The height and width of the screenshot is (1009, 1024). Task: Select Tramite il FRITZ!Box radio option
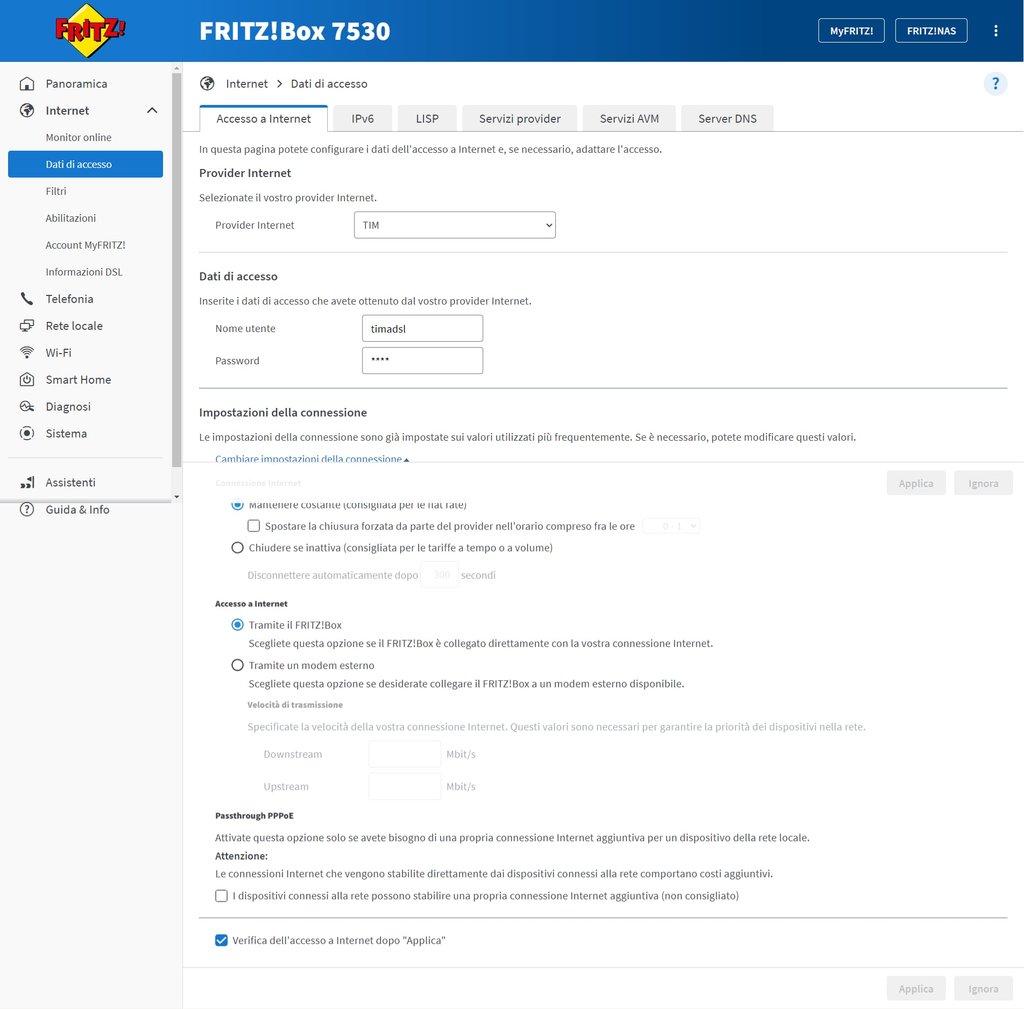(x=238, y=625)
